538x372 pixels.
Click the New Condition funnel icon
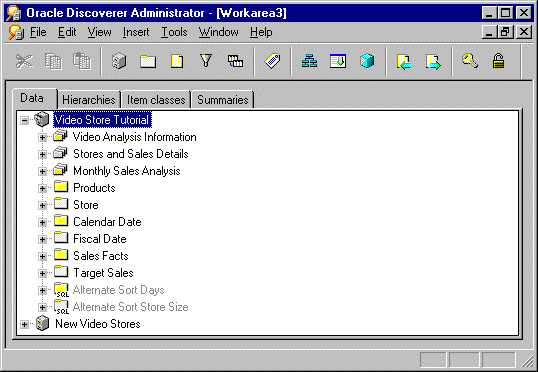(x=206, y=61)
